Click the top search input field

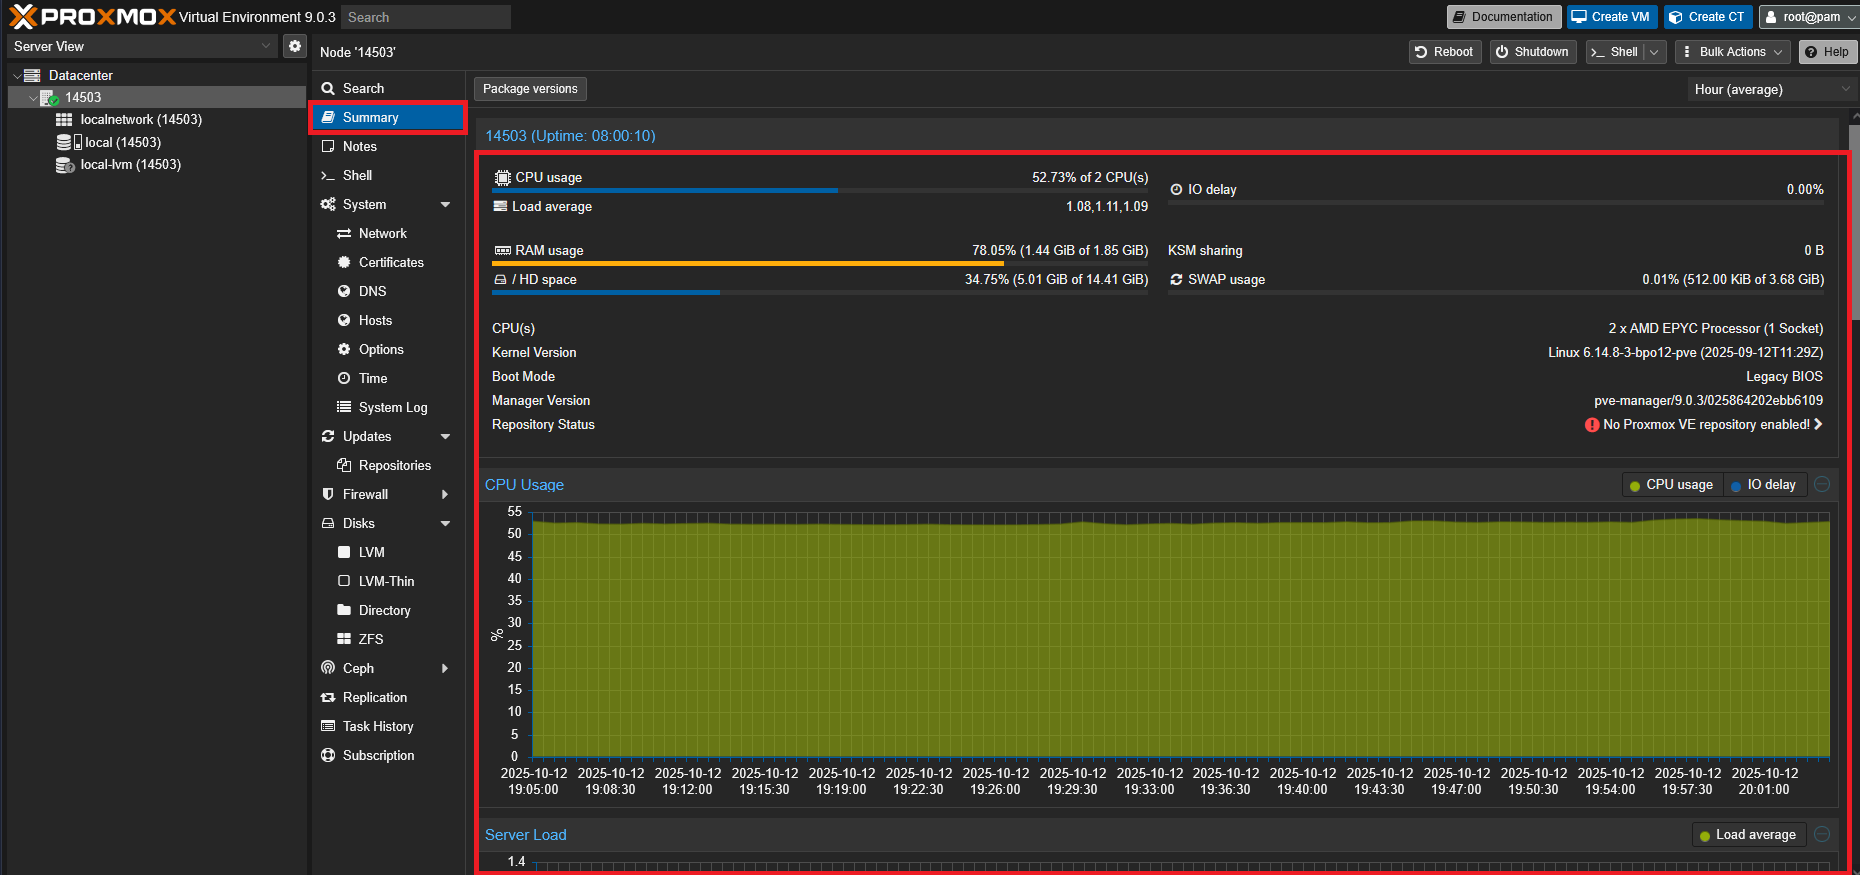pos(425,17)
